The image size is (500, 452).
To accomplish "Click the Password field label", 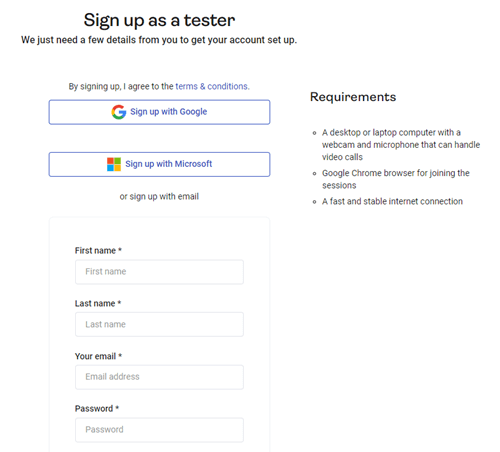I will 97,409.
